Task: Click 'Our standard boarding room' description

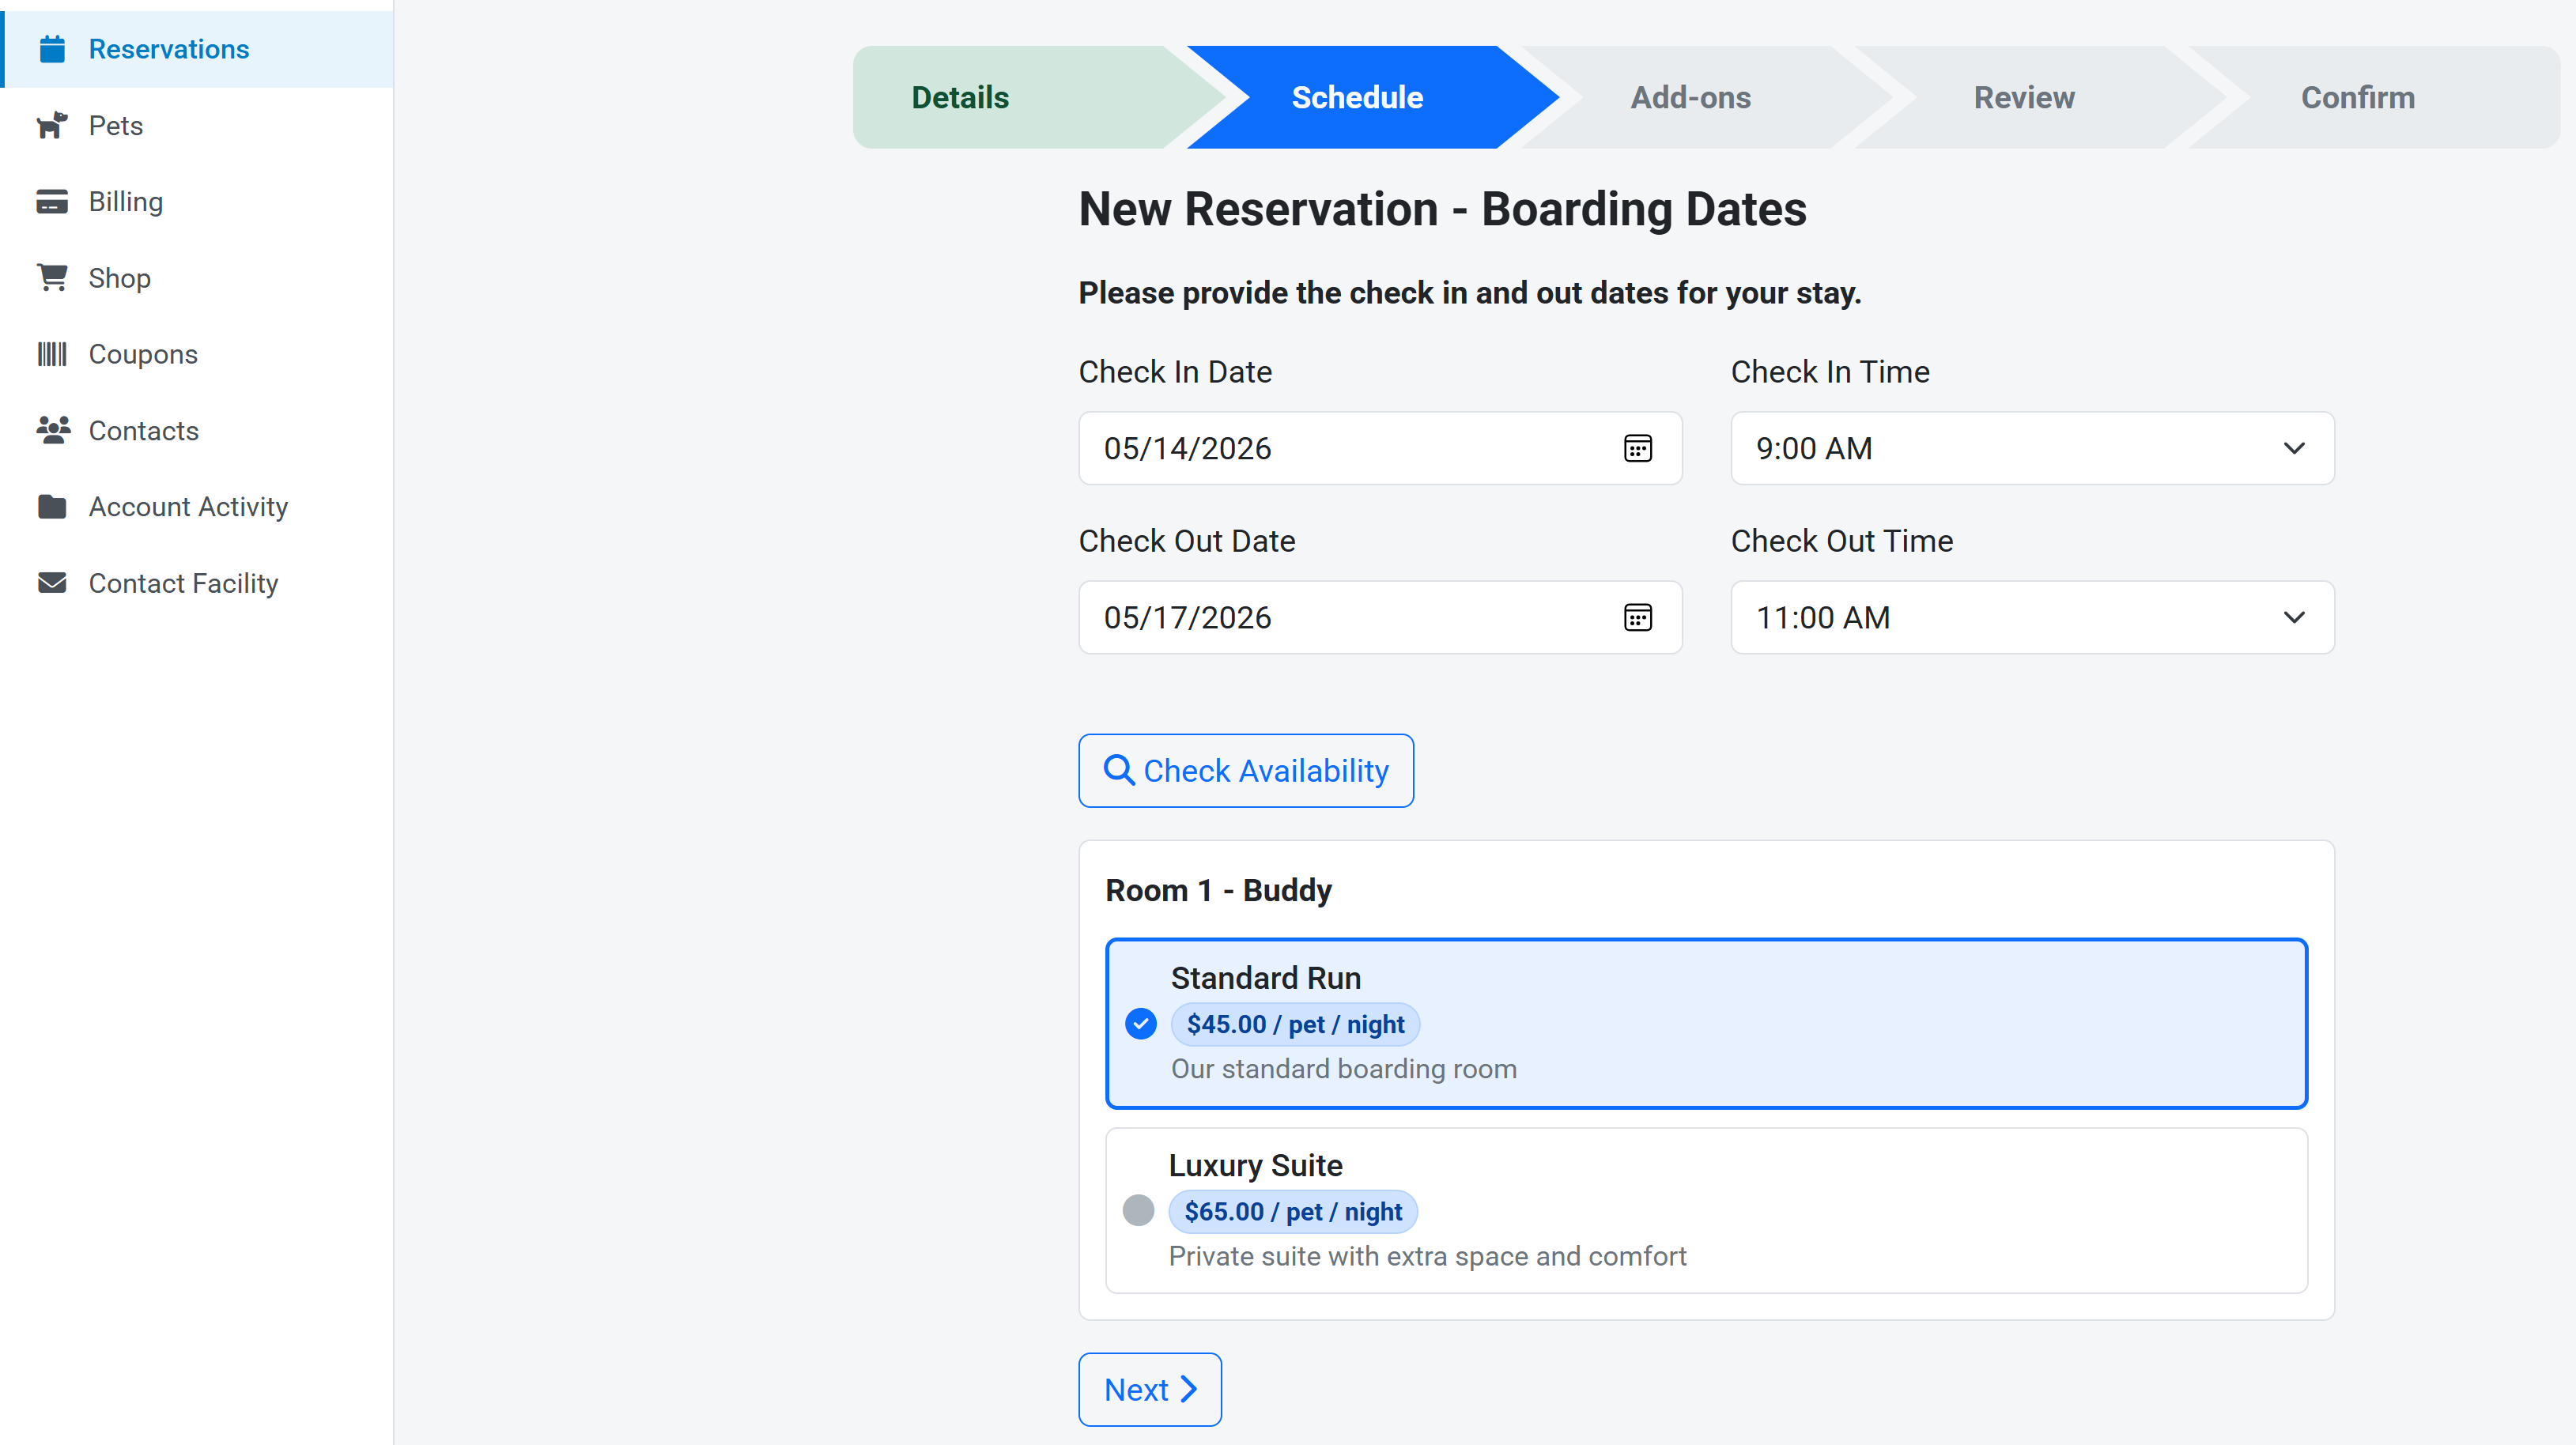Action: 1344,1069
